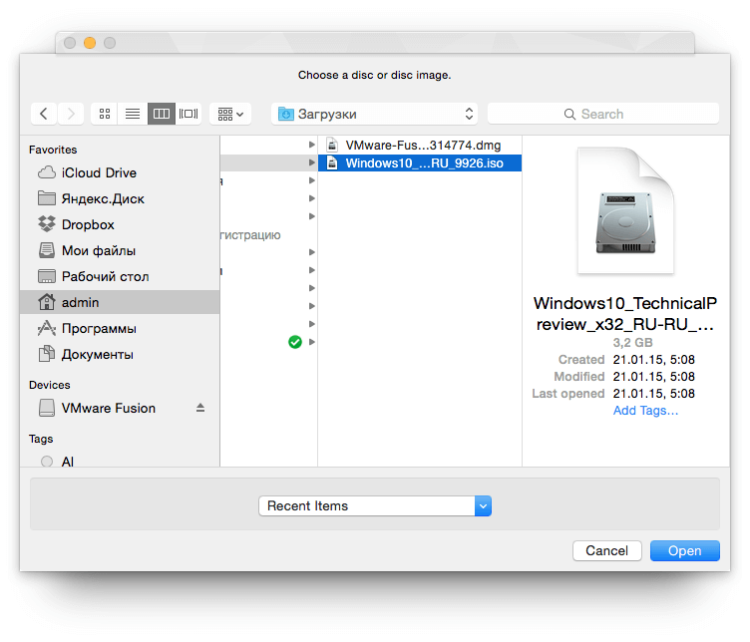
Task: Click the up-down arrows of the path popup
Action: click(x=469, y=114)
